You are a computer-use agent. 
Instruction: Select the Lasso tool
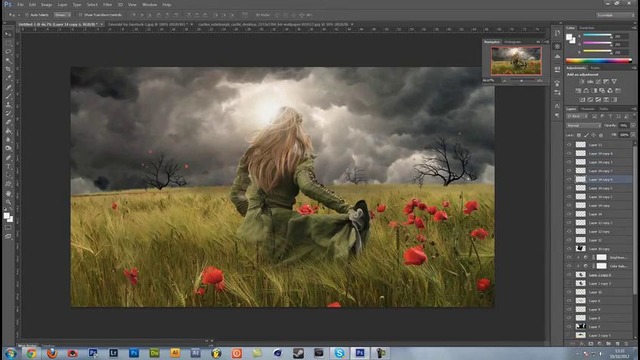click(8, 52)
